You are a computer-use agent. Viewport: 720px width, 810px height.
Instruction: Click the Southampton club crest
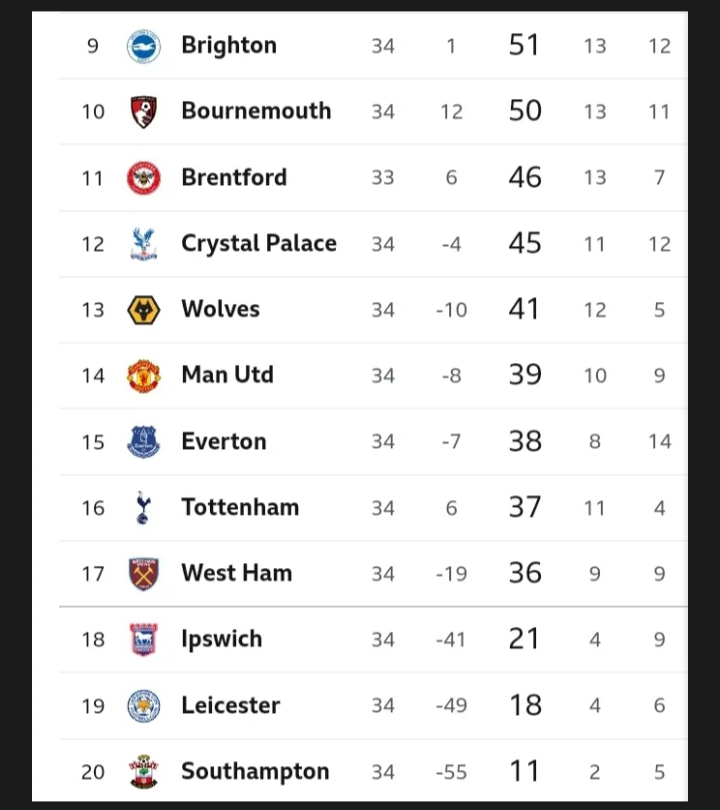click(x=144, y=771)
